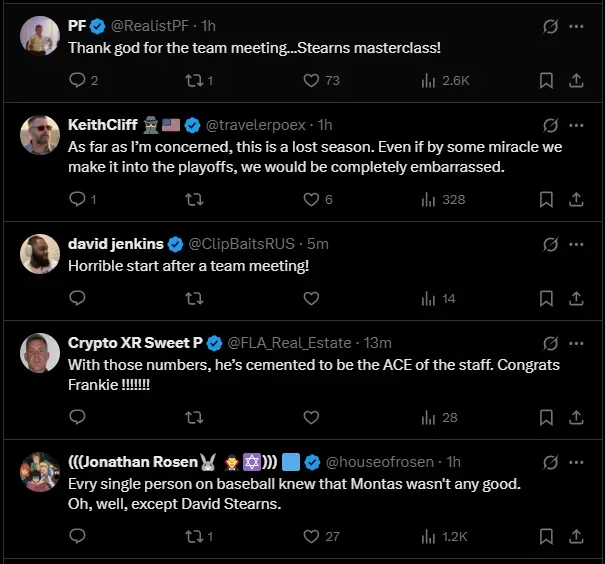Repost KeithCliff's lost season tweet
605x564 pixels.
[195, 199]
